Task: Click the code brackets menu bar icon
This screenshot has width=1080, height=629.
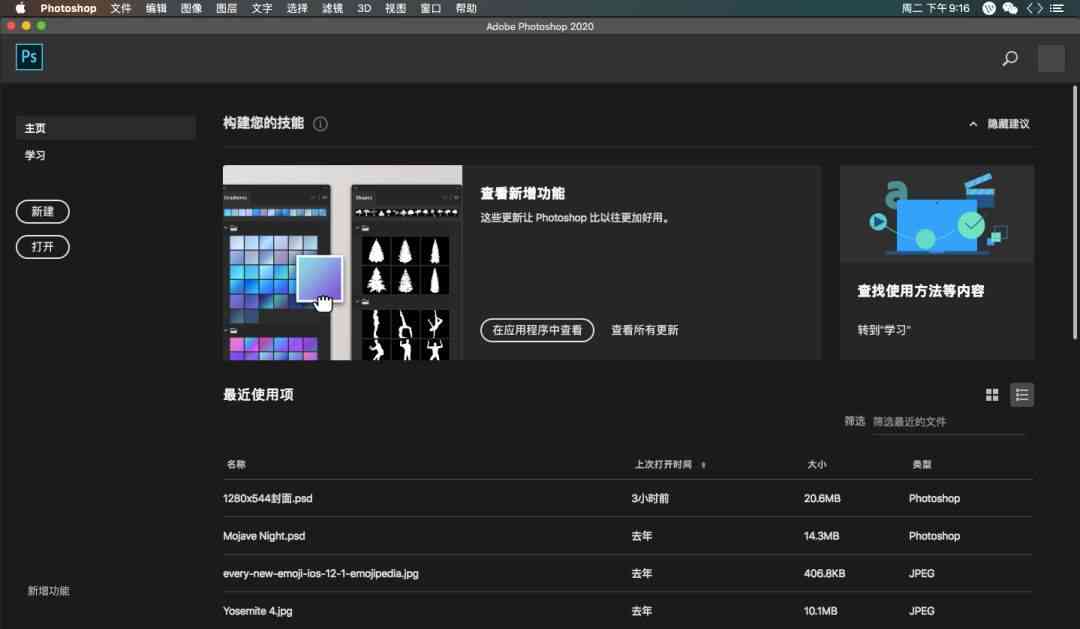Action: [1035, 8]
